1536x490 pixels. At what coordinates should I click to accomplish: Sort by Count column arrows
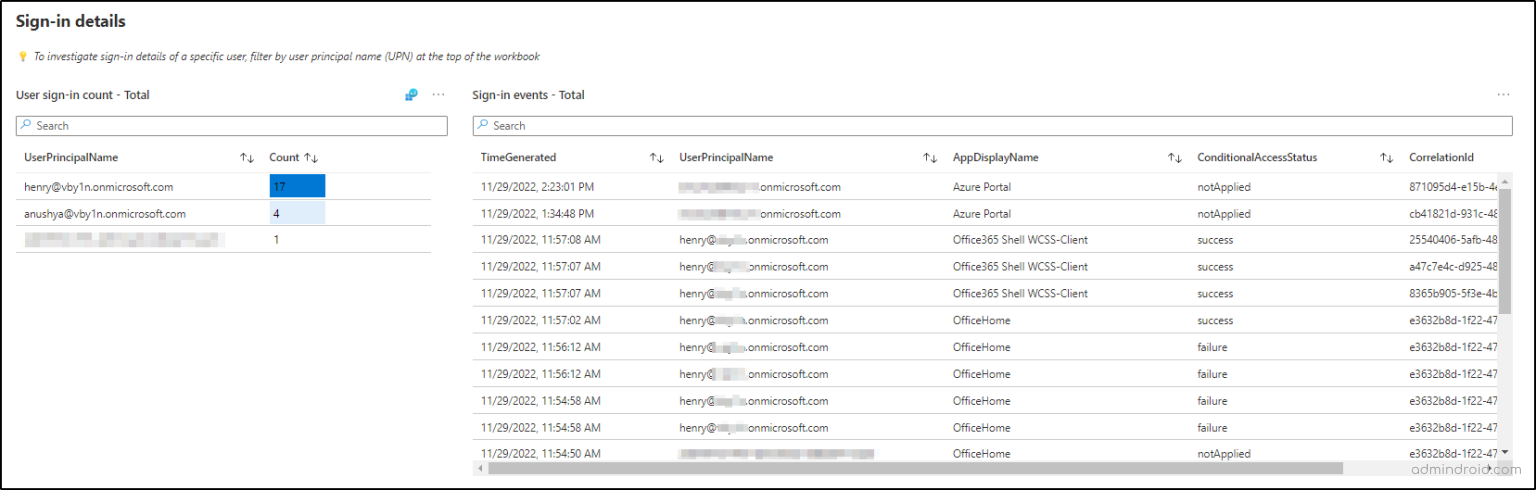pyautogui.click(x=311, y=158)
